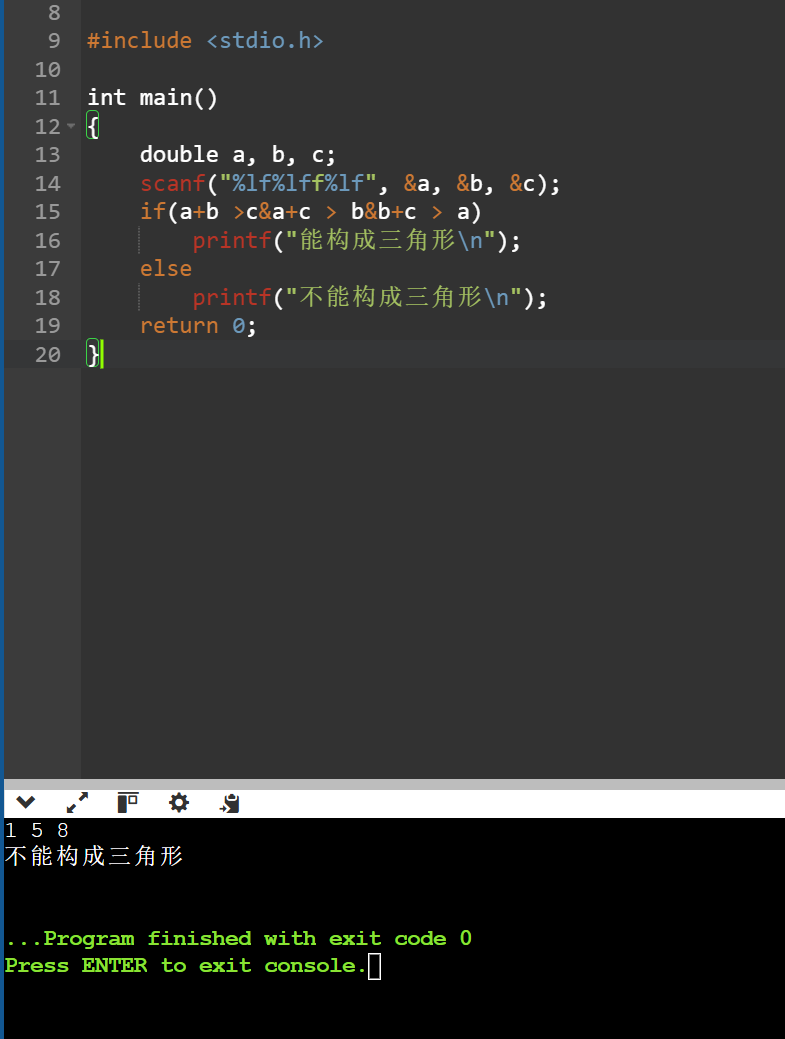Click the paste-to-console clipboard icon
This screenshot has width=785, height=1039.
click(x=229, y=803)
